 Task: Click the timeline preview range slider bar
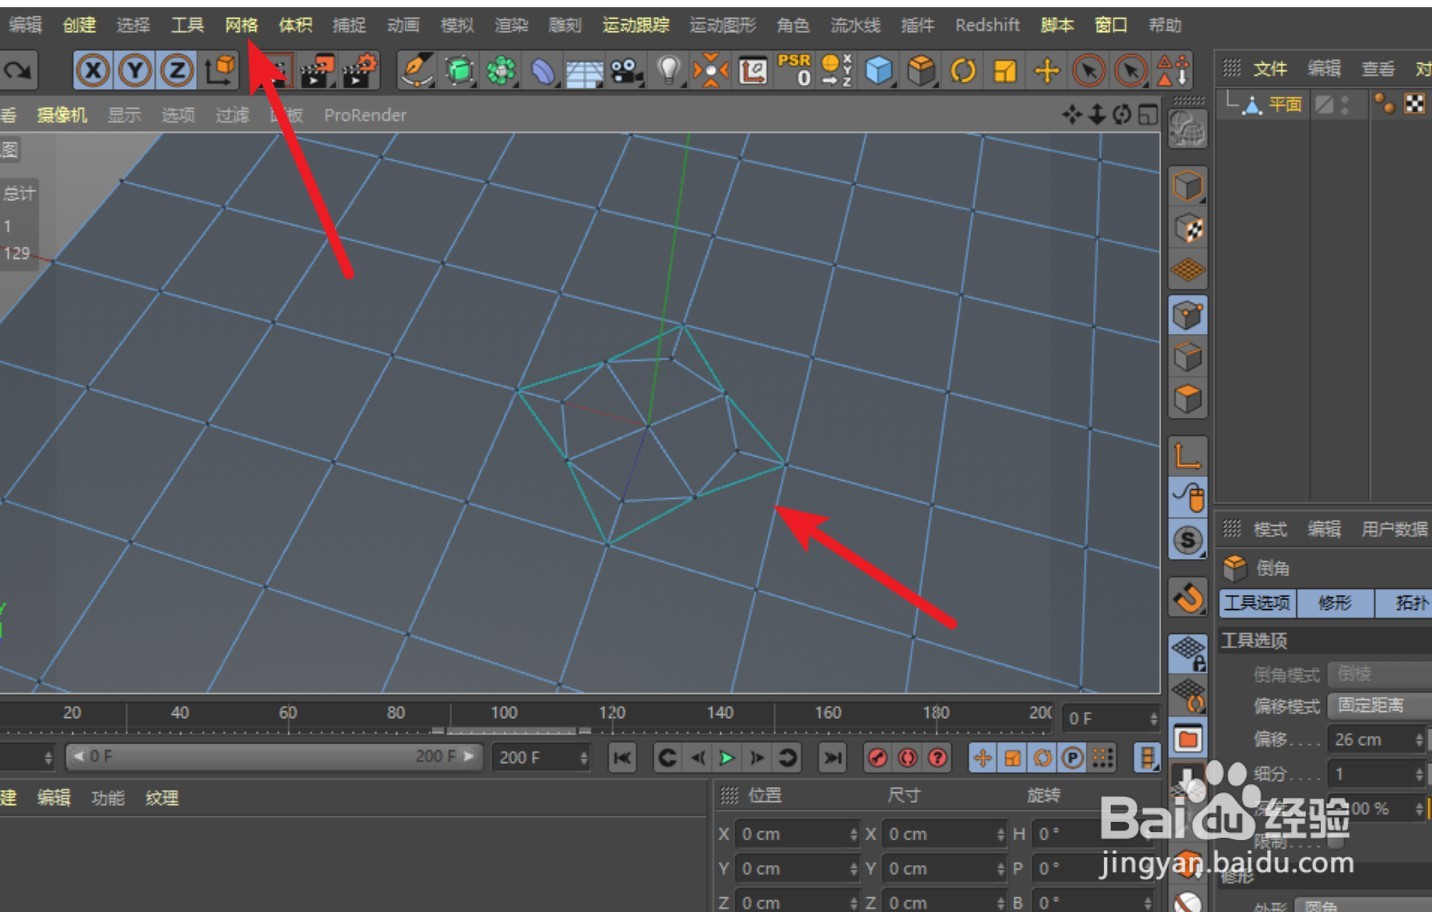[x=275, y=757]
